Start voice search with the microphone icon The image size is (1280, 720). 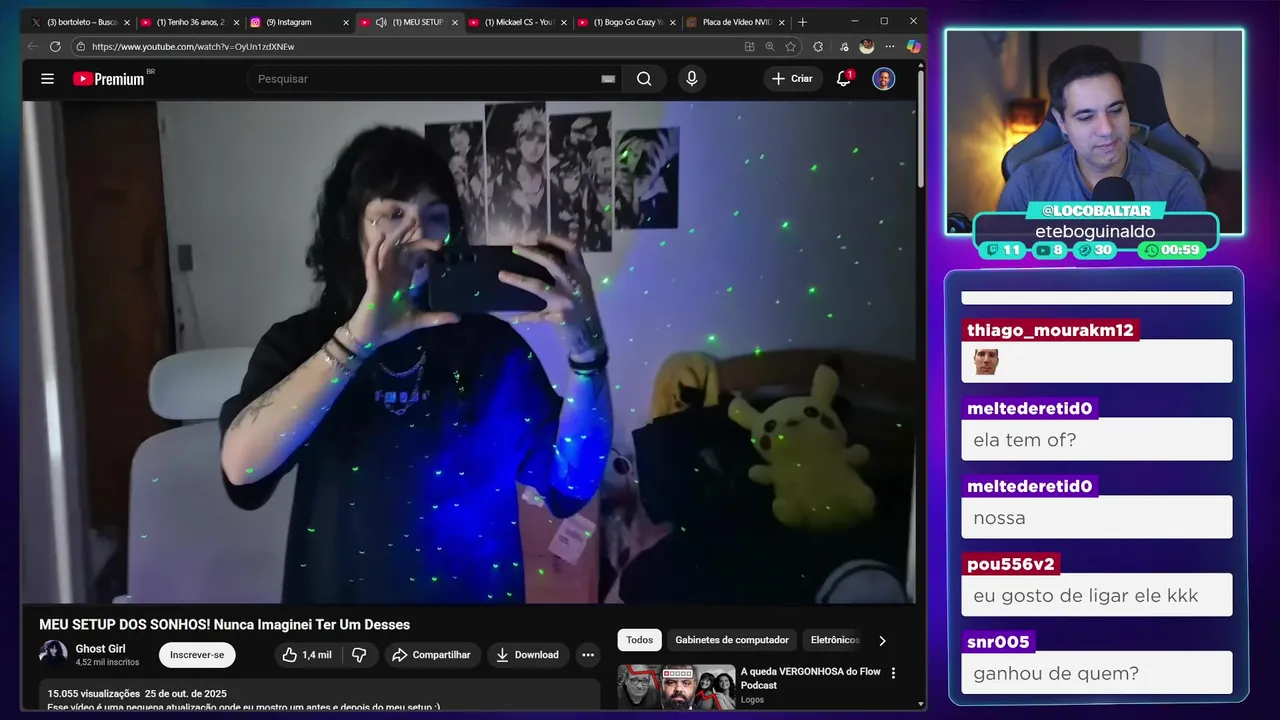691,79
